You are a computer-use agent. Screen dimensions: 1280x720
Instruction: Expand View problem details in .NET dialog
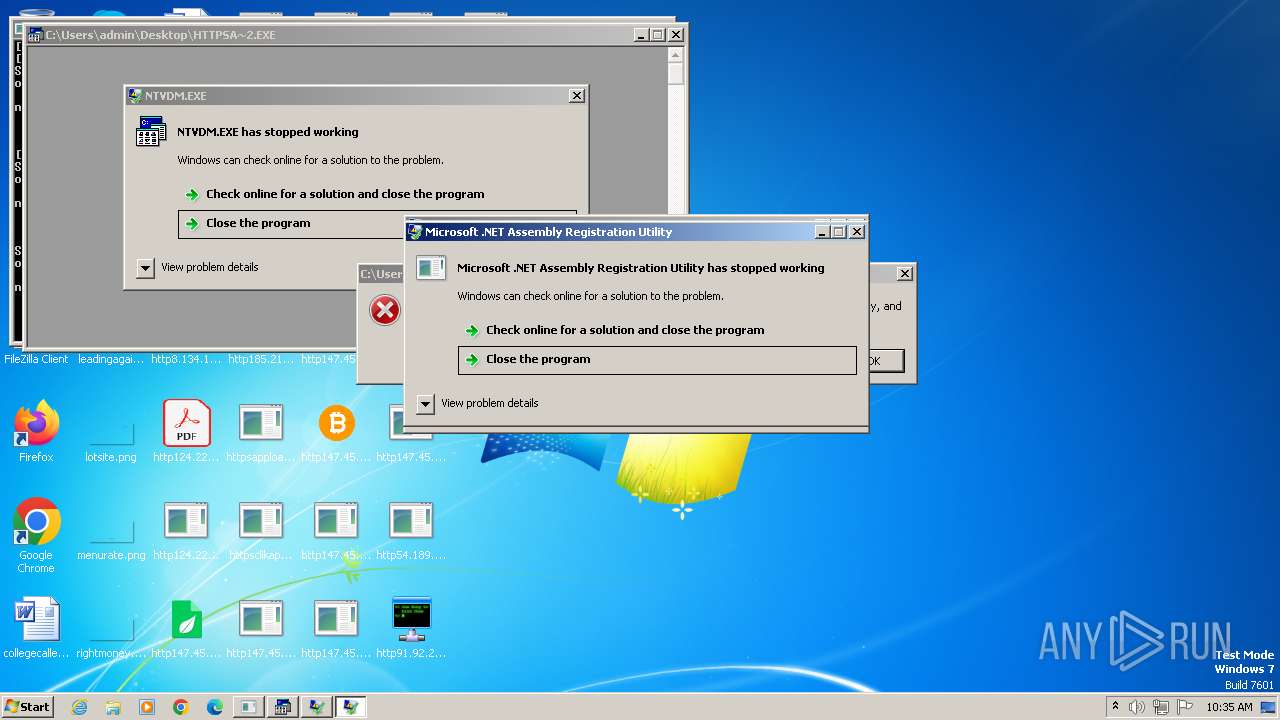425,403
